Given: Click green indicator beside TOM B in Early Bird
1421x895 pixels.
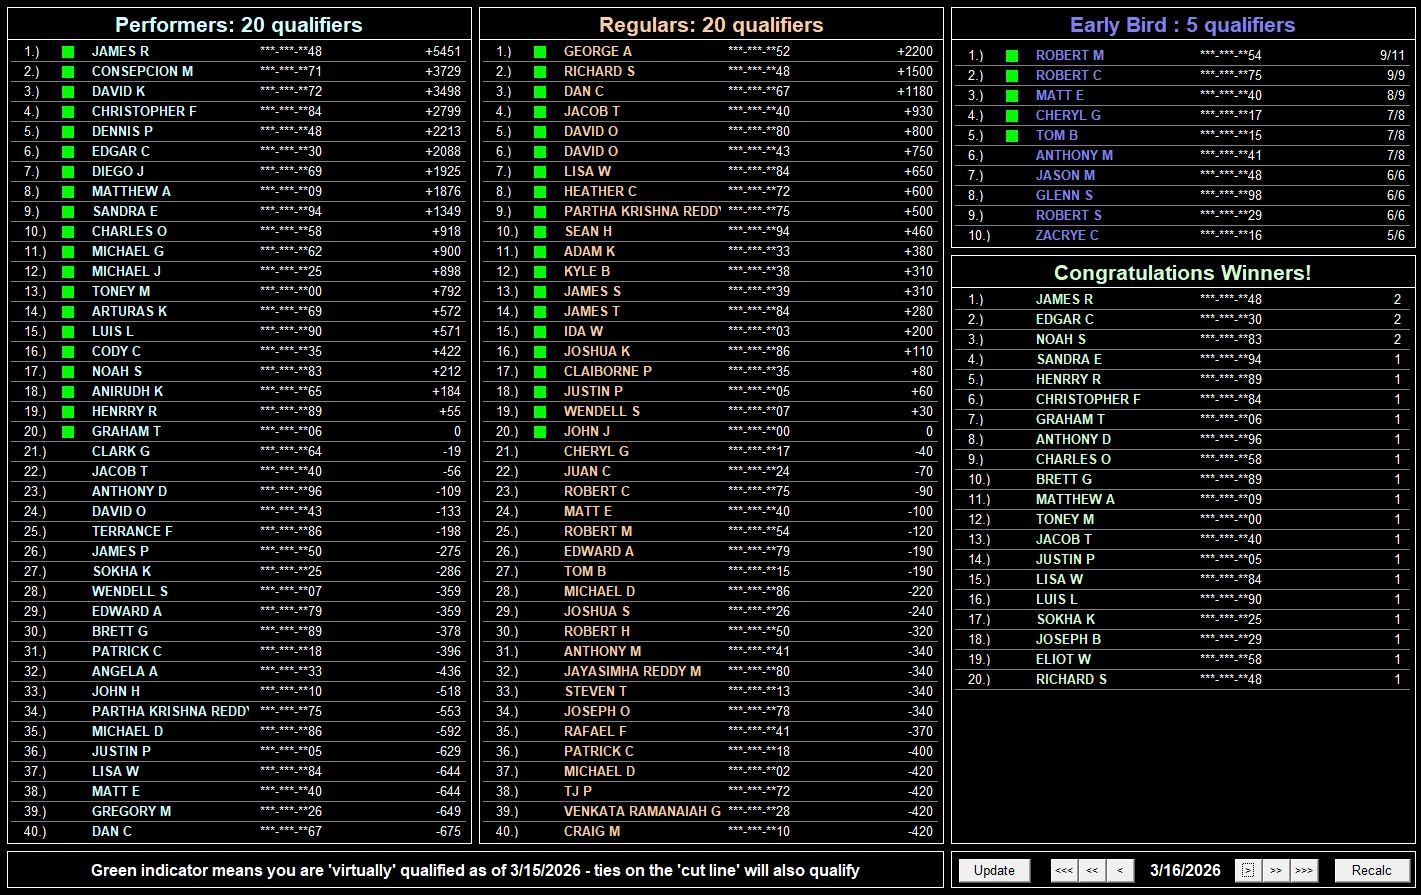Looking at the screenshot, I should coord(1012,136).
